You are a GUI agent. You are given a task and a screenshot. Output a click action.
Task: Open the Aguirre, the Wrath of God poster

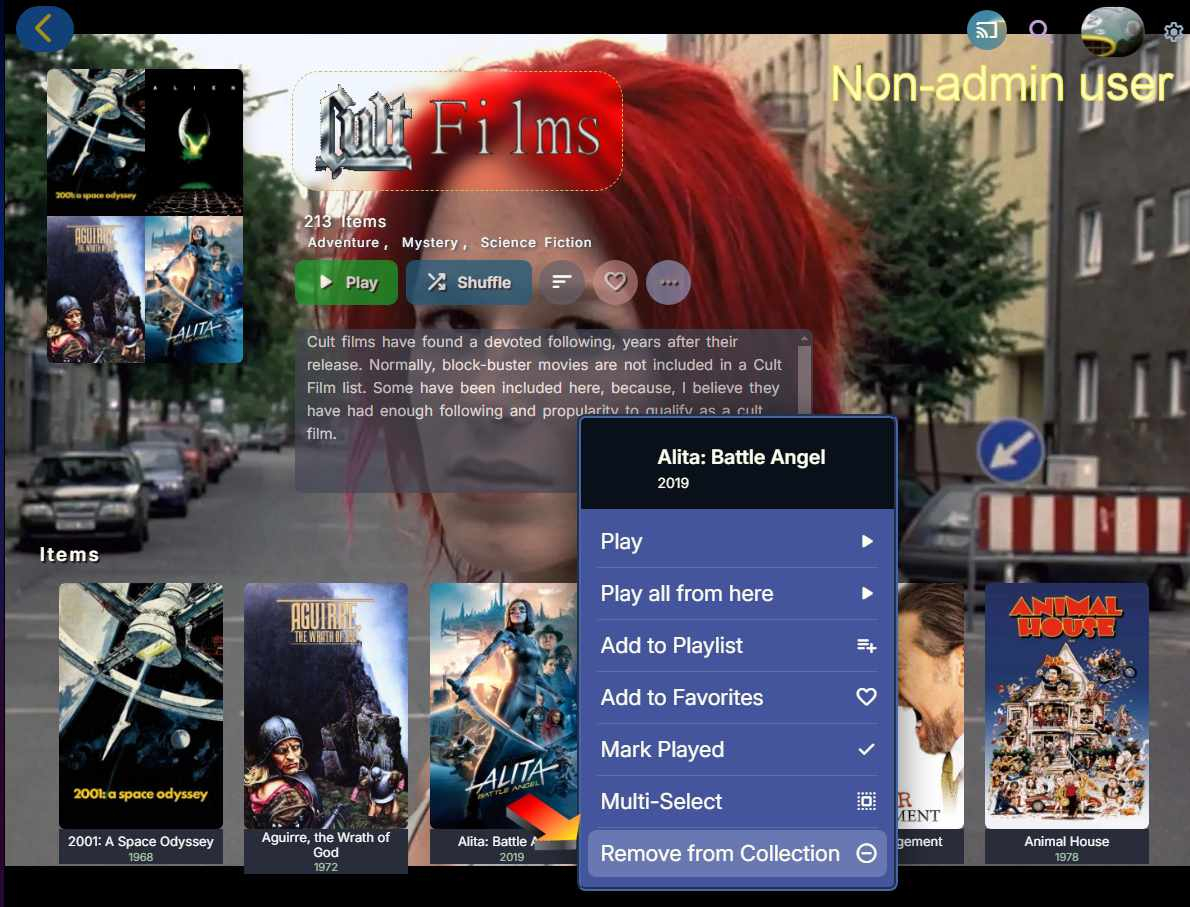(x=326, y=706)
